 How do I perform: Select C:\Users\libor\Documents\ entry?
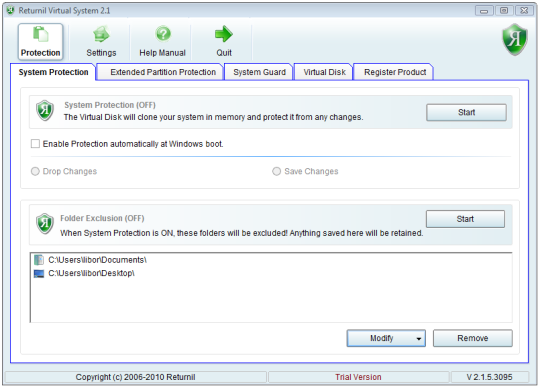pyautogui.click(x=97, y=260)
